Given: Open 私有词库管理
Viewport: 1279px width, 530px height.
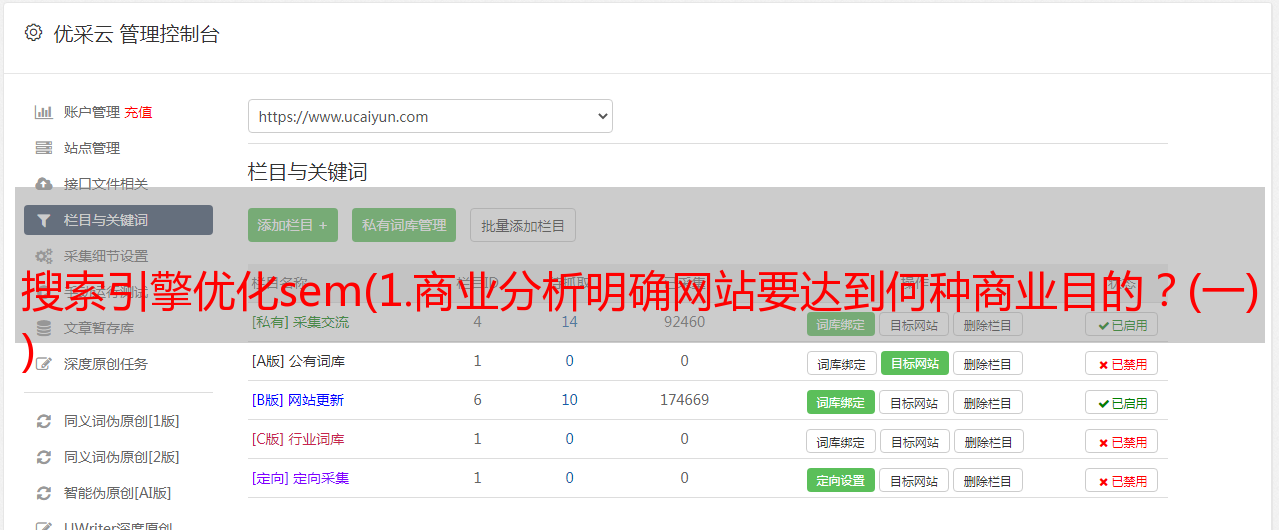Looking at the screenshot, I should coord(404,225).
